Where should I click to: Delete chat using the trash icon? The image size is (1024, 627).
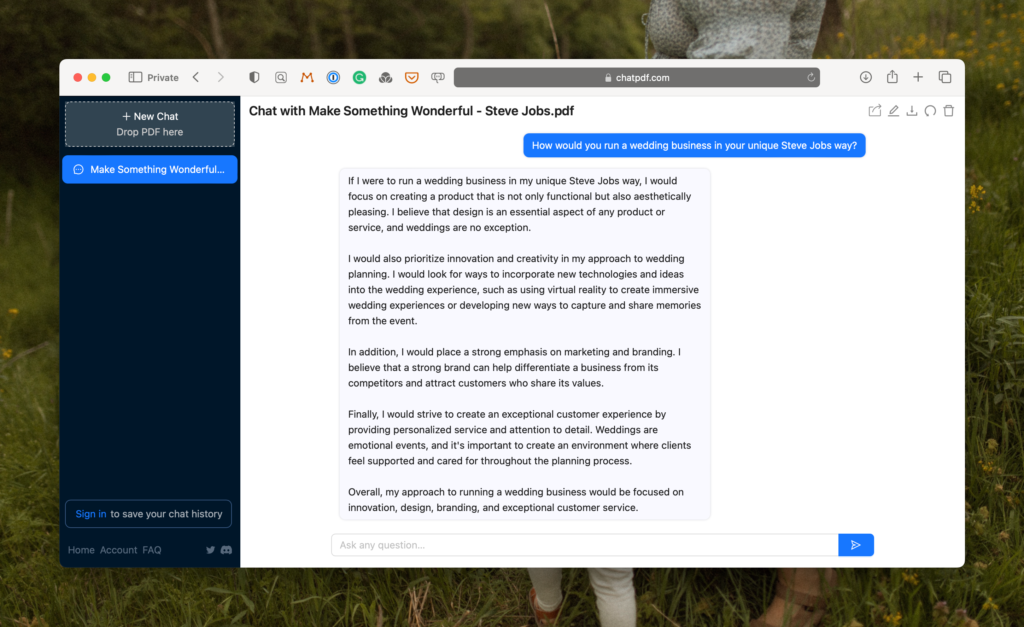click(949, 111)
